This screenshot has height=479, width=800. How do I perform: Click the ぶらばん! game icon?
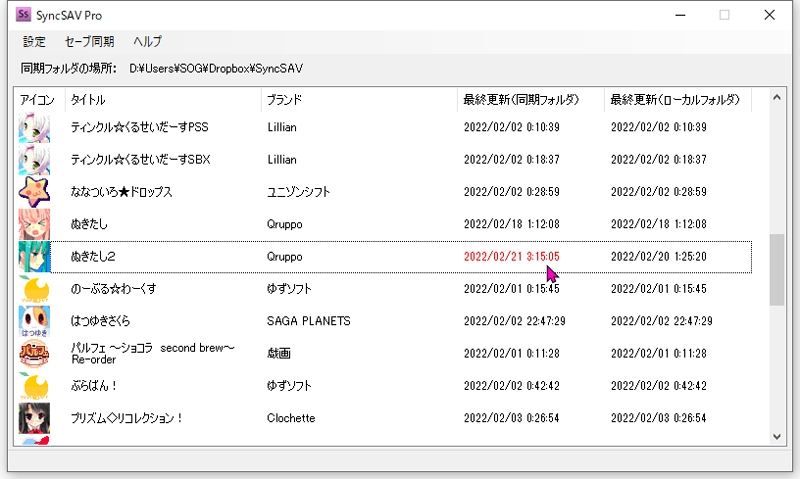click(x=34, y=386)
